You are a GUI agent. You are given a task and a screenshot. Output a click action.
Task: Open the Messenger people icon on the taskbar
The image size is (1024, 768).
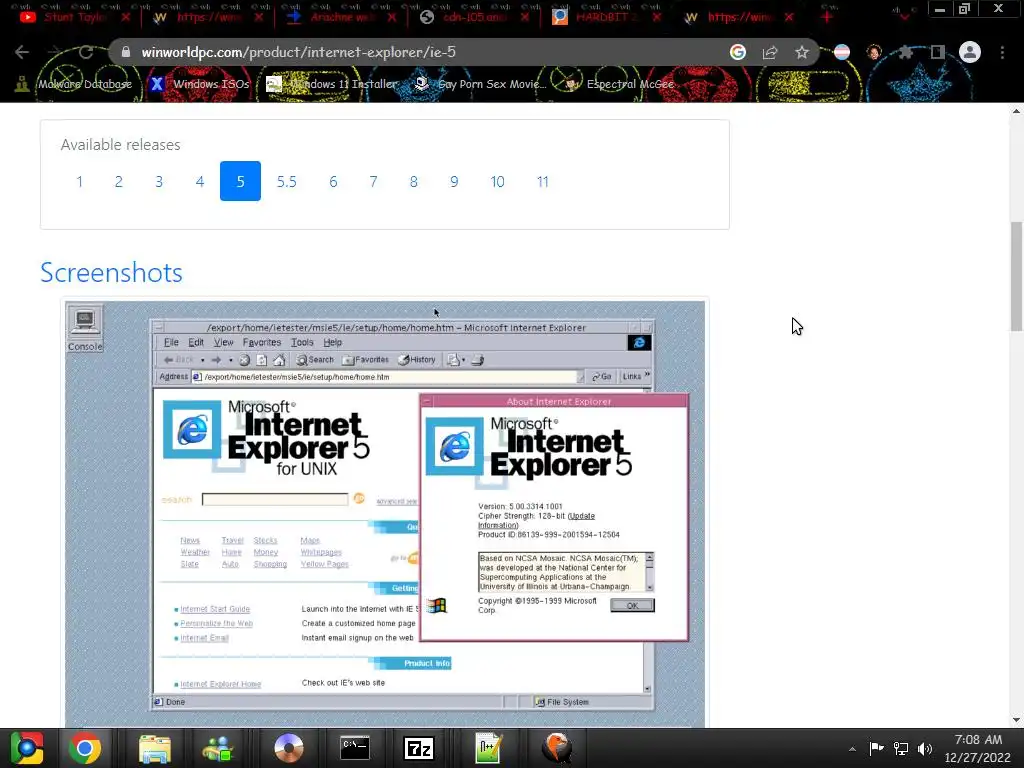pyautogui.click(x=218, y=748)
